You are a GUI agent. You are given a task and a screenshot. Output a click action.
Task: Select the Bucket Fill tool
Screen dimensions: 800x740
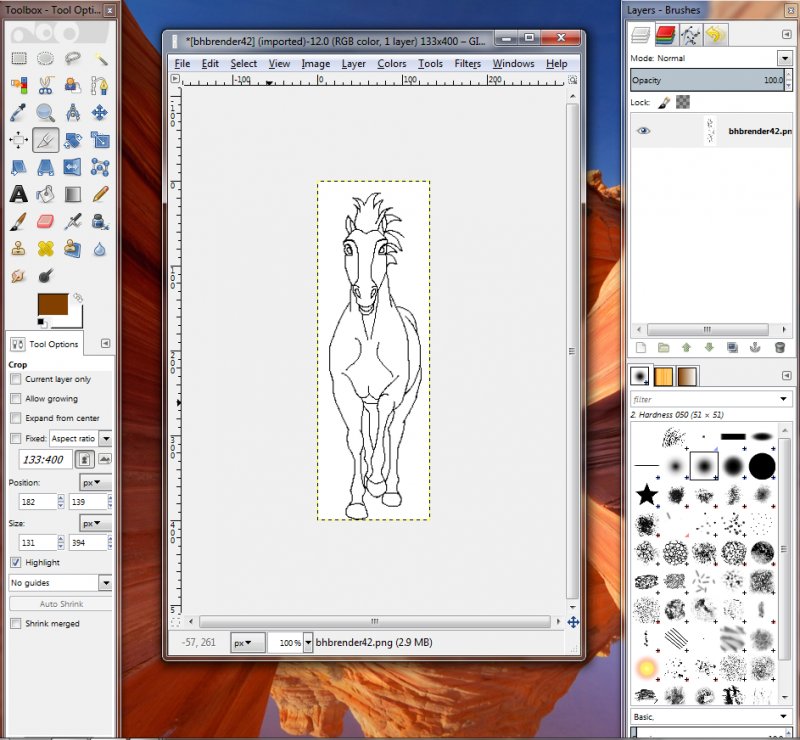pos(46,194)
